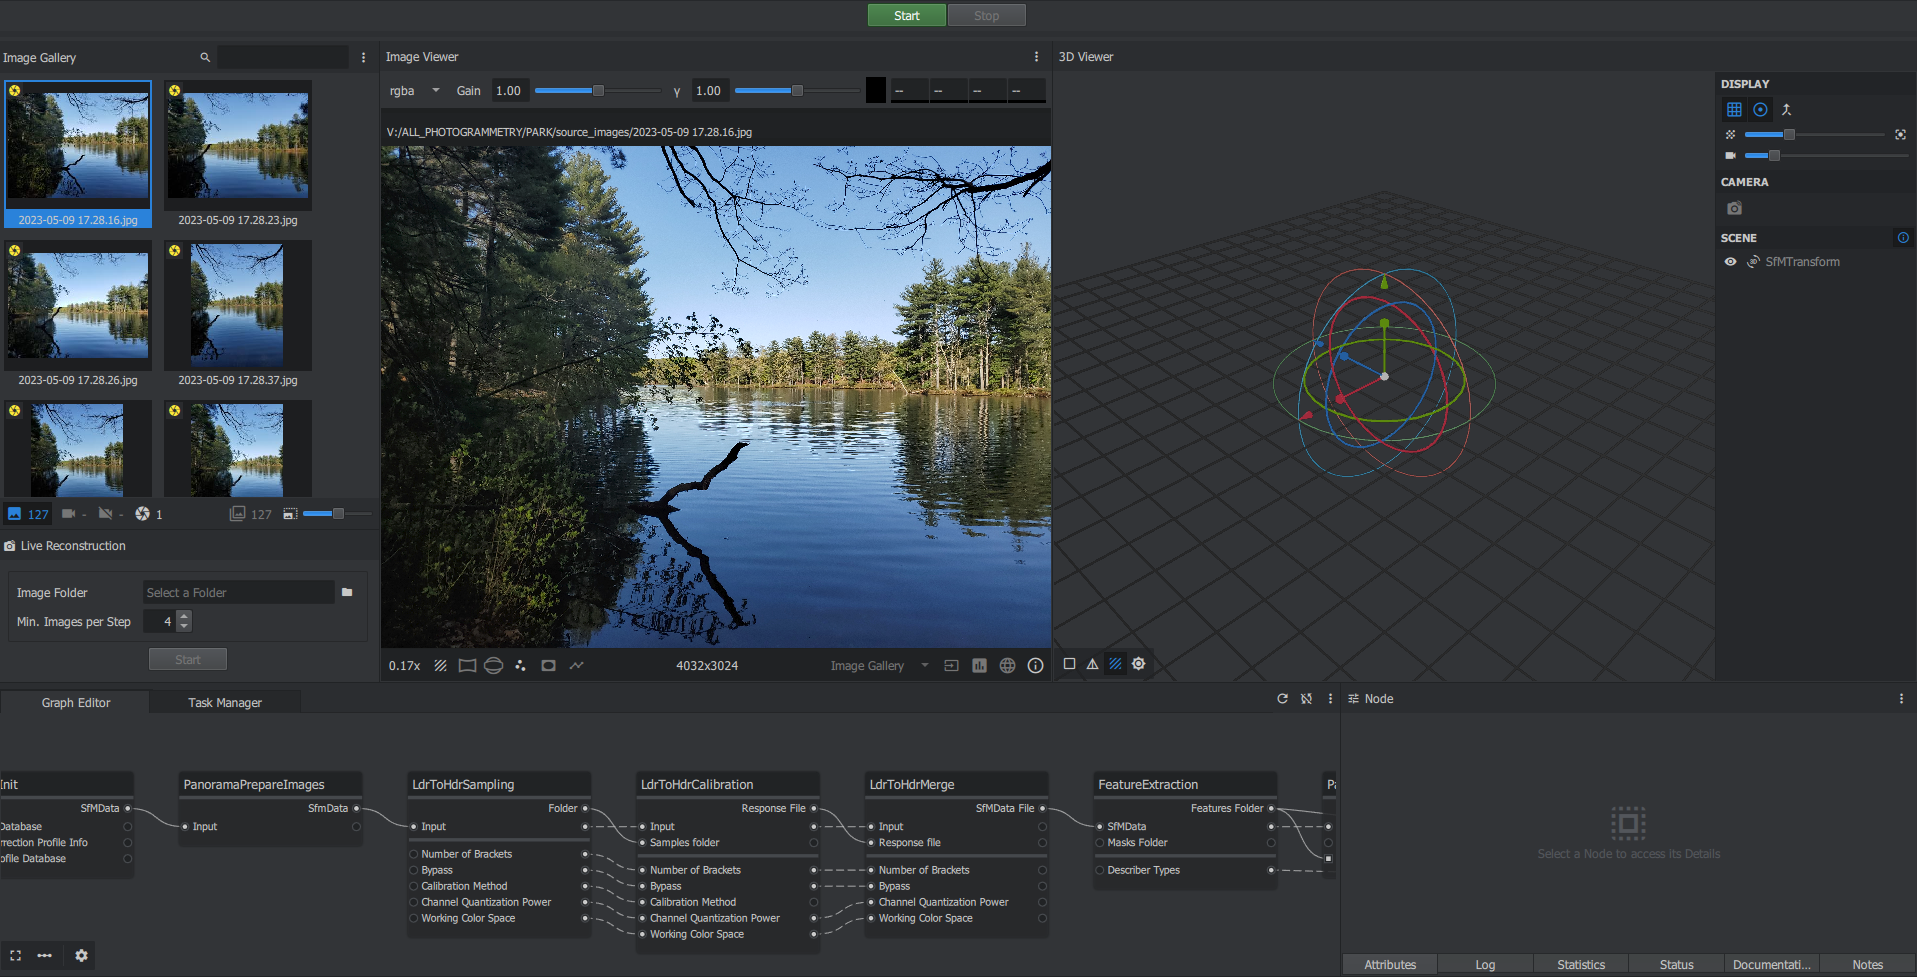Click the Live Reconstruction Start button
The height and width of the screenshot is (977, 1917).
coord(188,659)
